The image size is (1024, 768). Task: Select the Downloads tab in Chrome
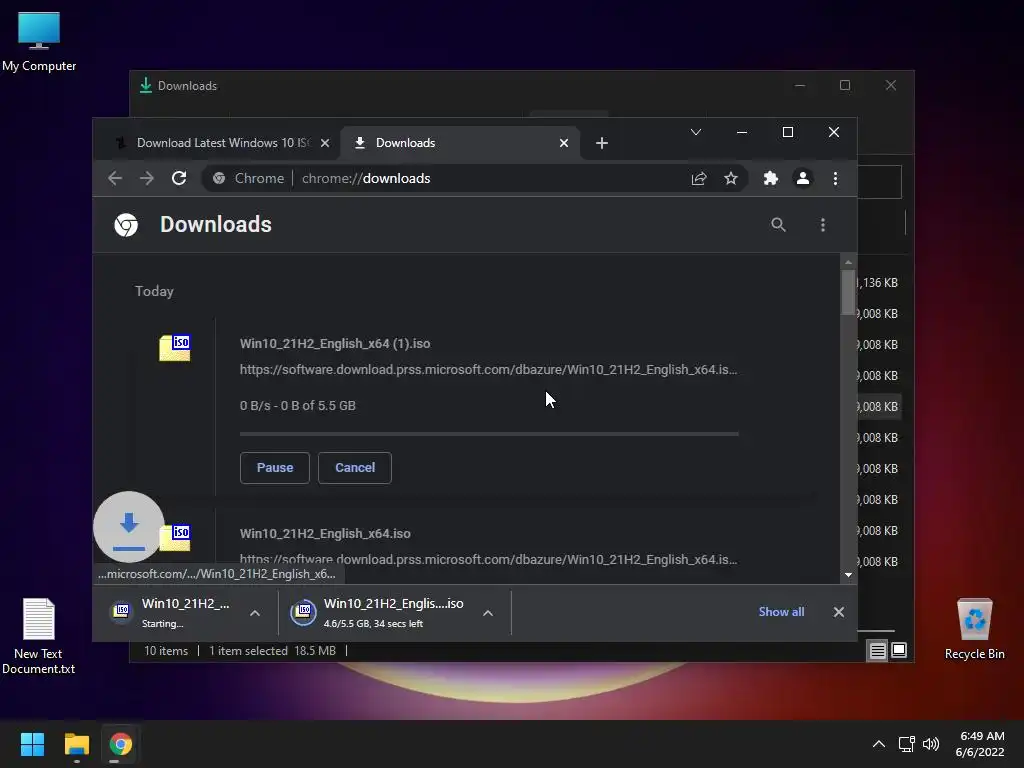click(x=460, y=143)
